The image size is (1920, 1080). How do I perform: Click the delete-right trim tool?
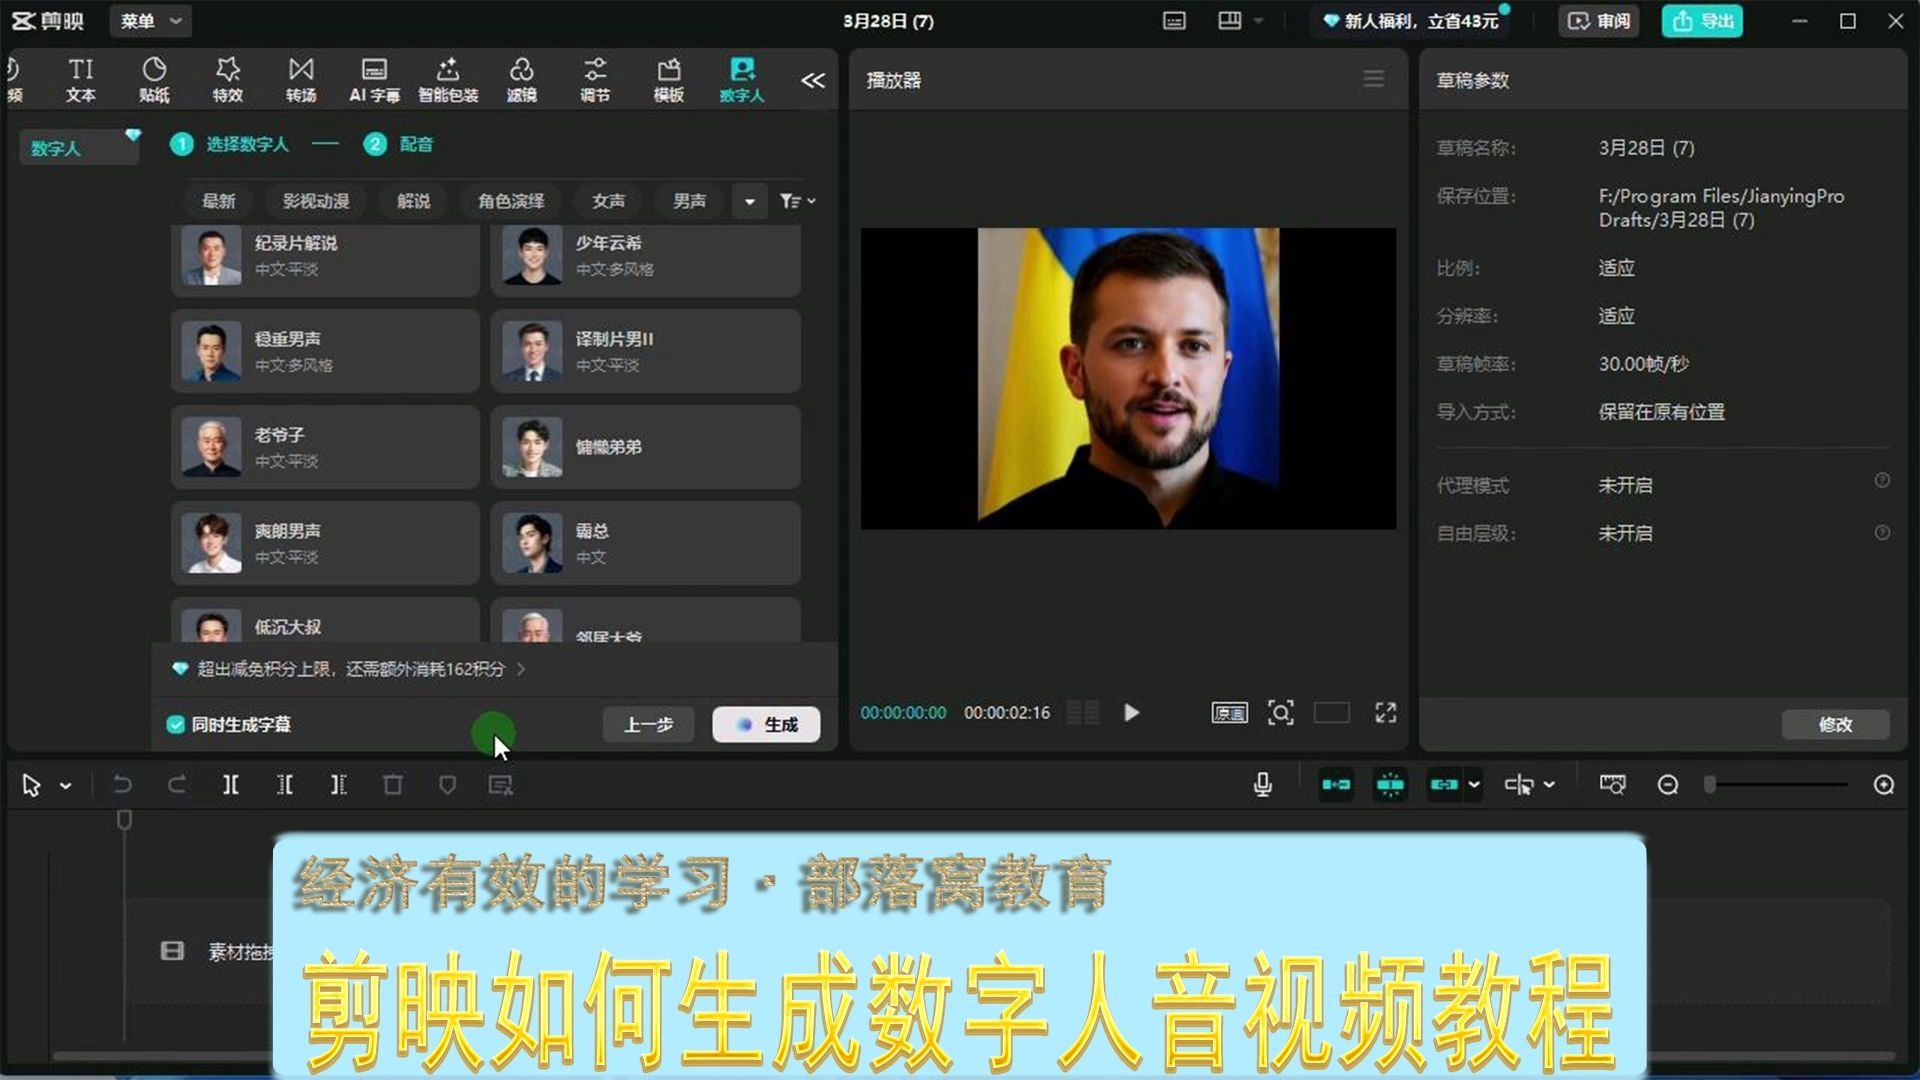(339, 785)
